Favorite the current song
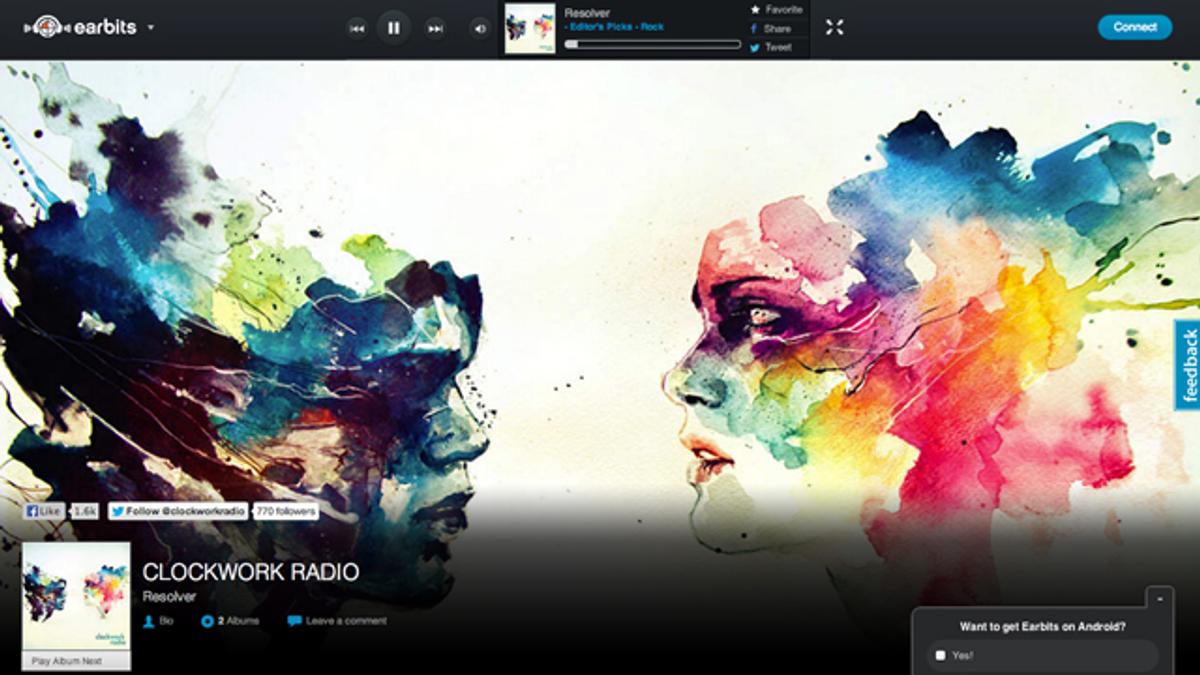The height and width of the screenshot is (675, 1200). (x=777, y=9)
